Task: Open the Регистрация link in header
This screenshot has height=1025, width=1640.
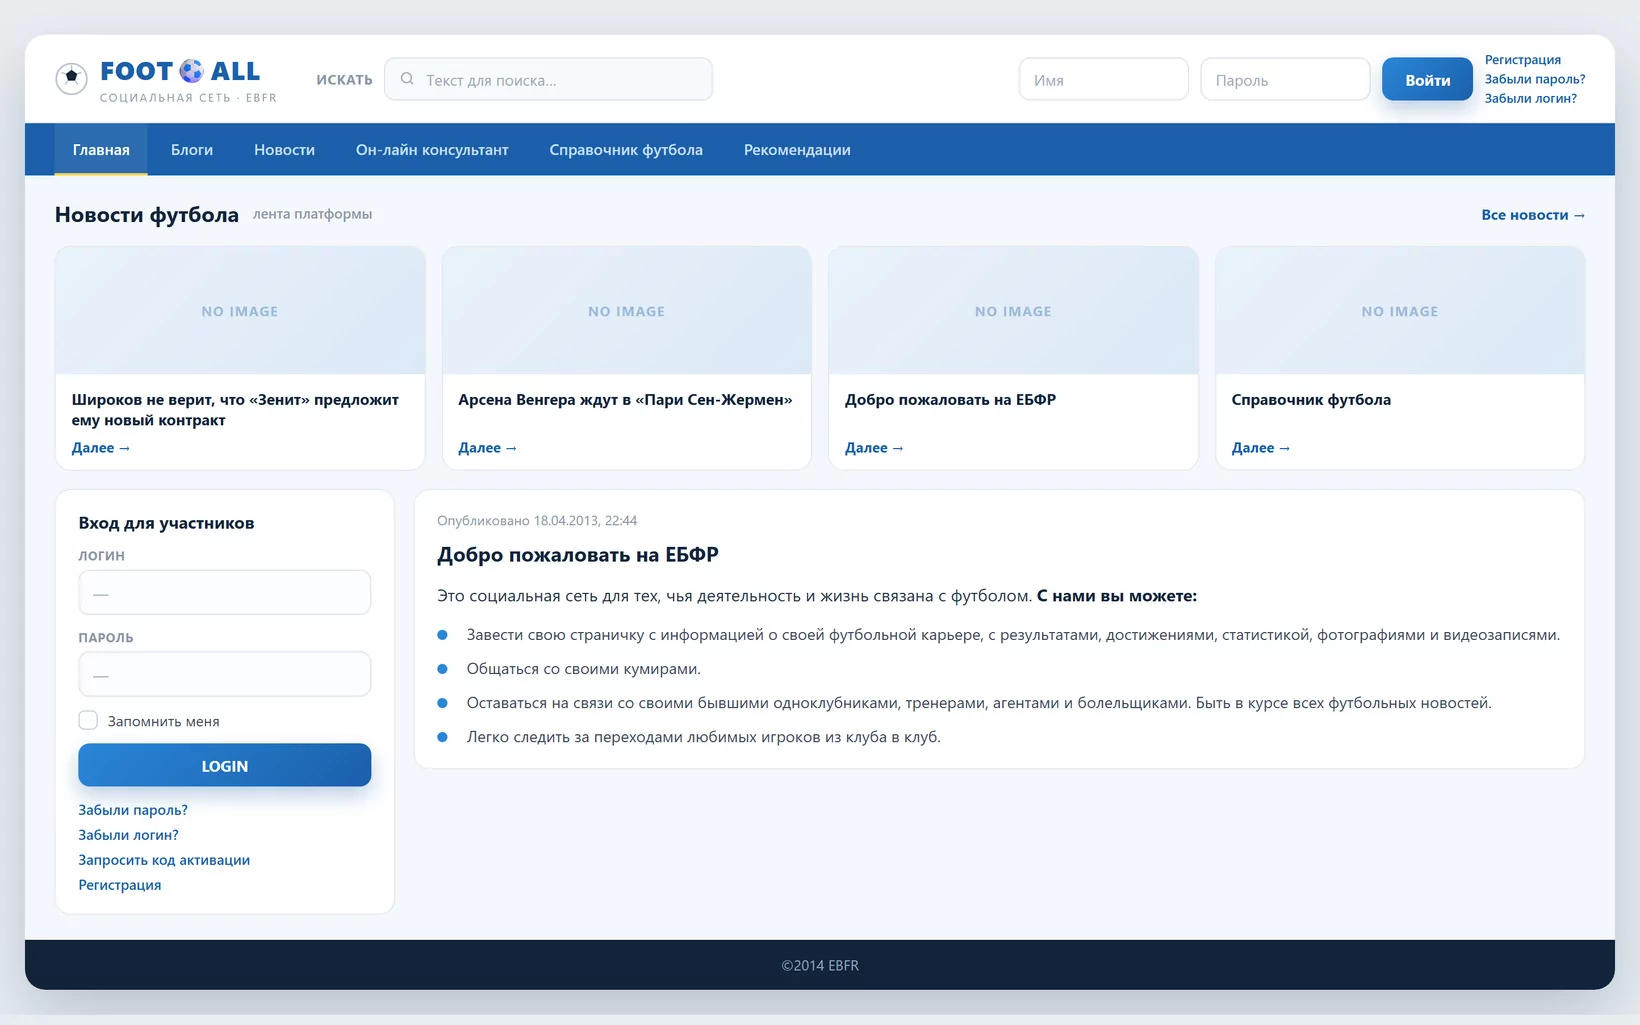Action: tap(1522, 60)
